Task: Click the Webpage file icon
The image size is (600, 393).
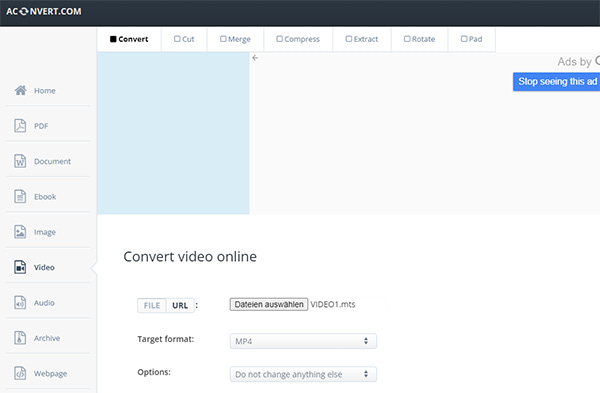Action: pos(20,373)
